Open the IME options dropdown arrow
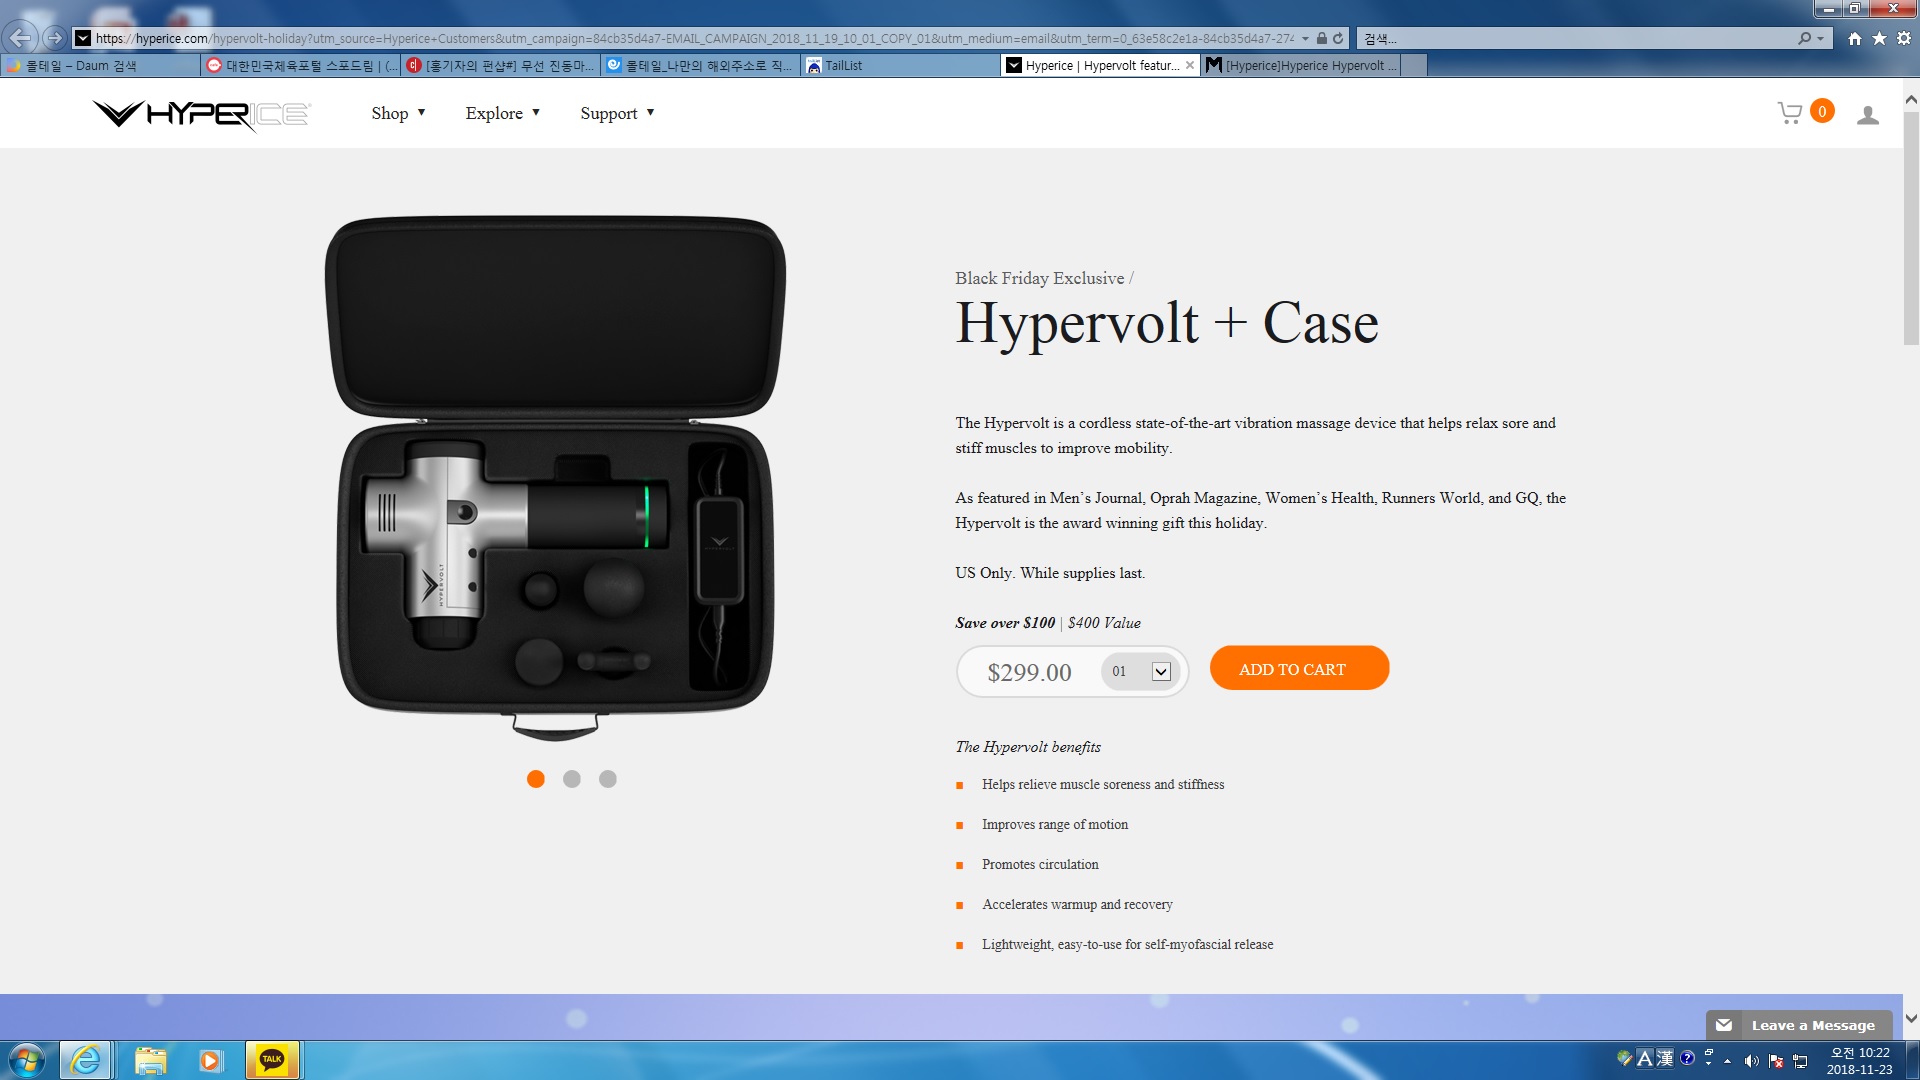1920x1080 pixels. pos(1708,1062)
